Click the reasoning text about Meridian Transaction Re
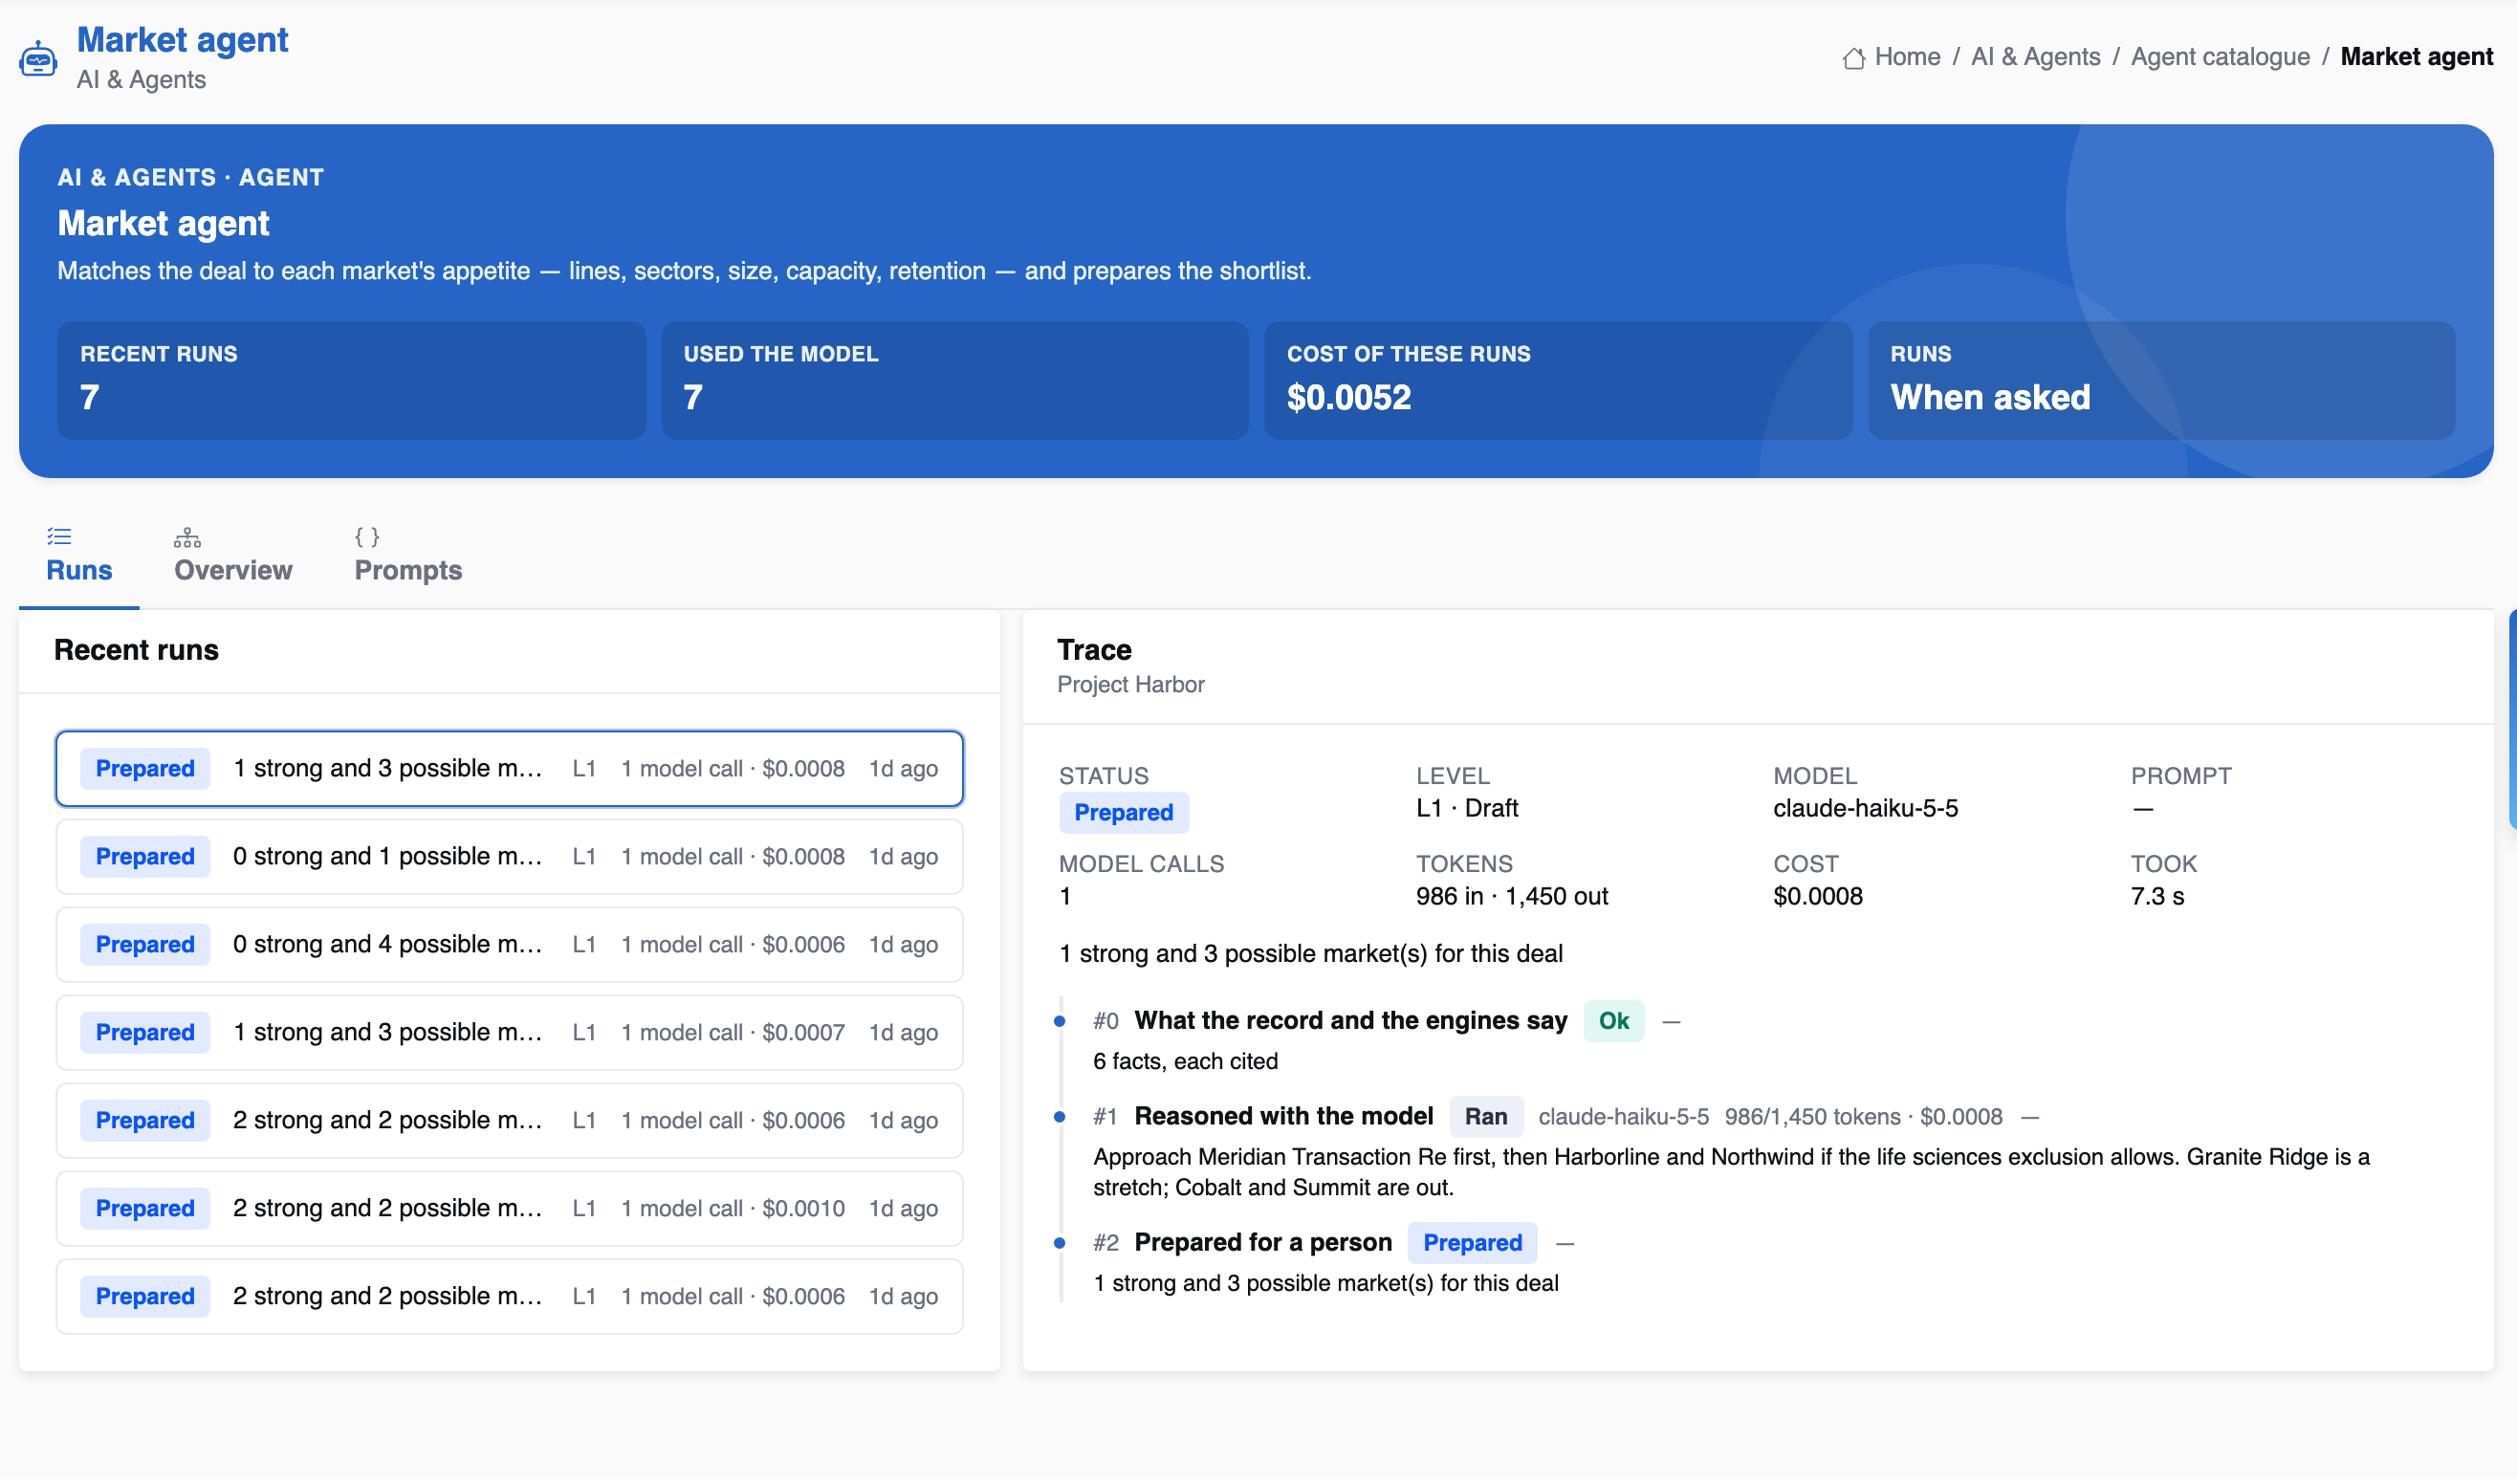 click(x=1731, y=1173)
